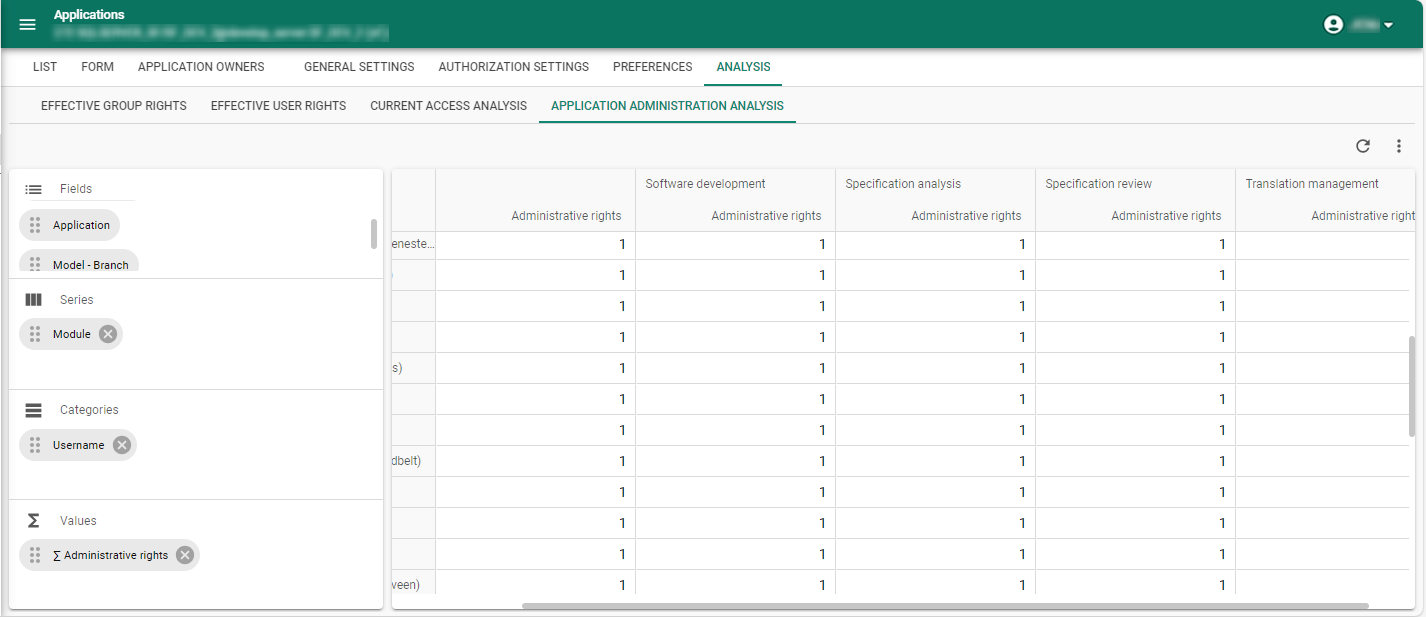Open the hamburger navigation menu
This screenshot has height=617, width=1426.
click(27, 24)
